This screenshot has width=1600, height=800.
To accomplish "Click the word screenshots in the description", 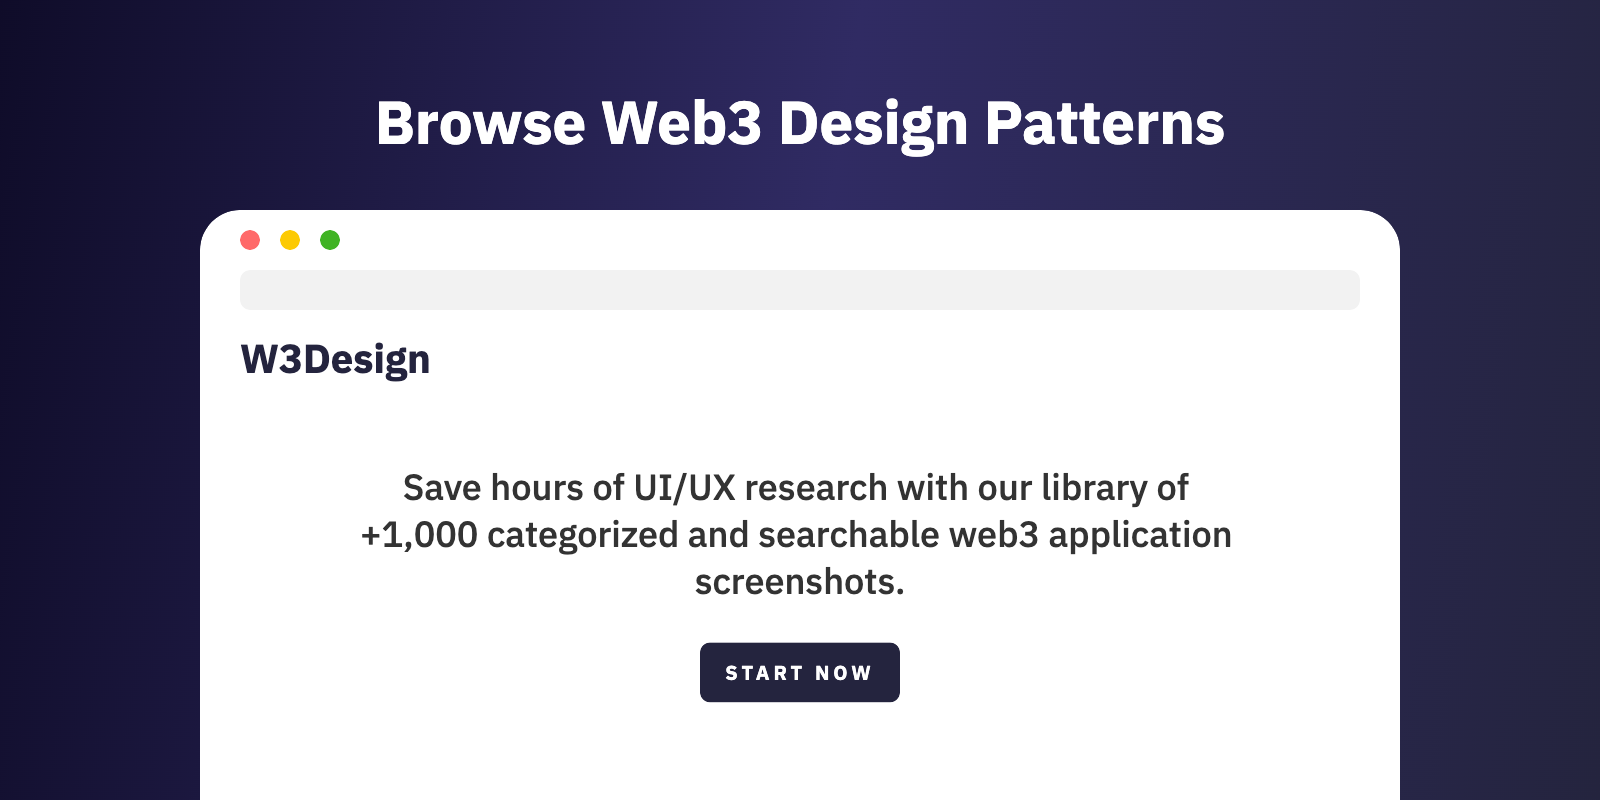I will click(x=798, y=582).
